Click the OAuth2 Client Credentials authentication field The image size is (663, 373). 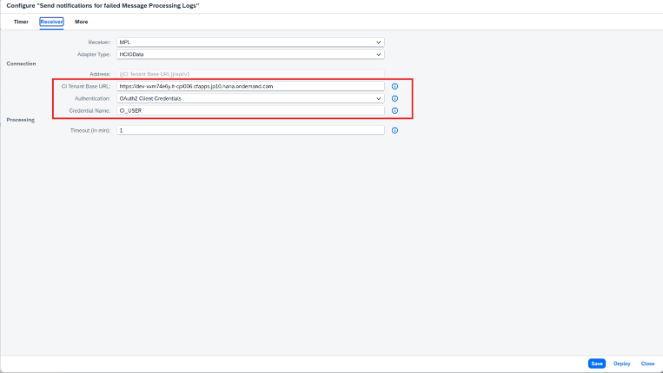pos(250,99)
